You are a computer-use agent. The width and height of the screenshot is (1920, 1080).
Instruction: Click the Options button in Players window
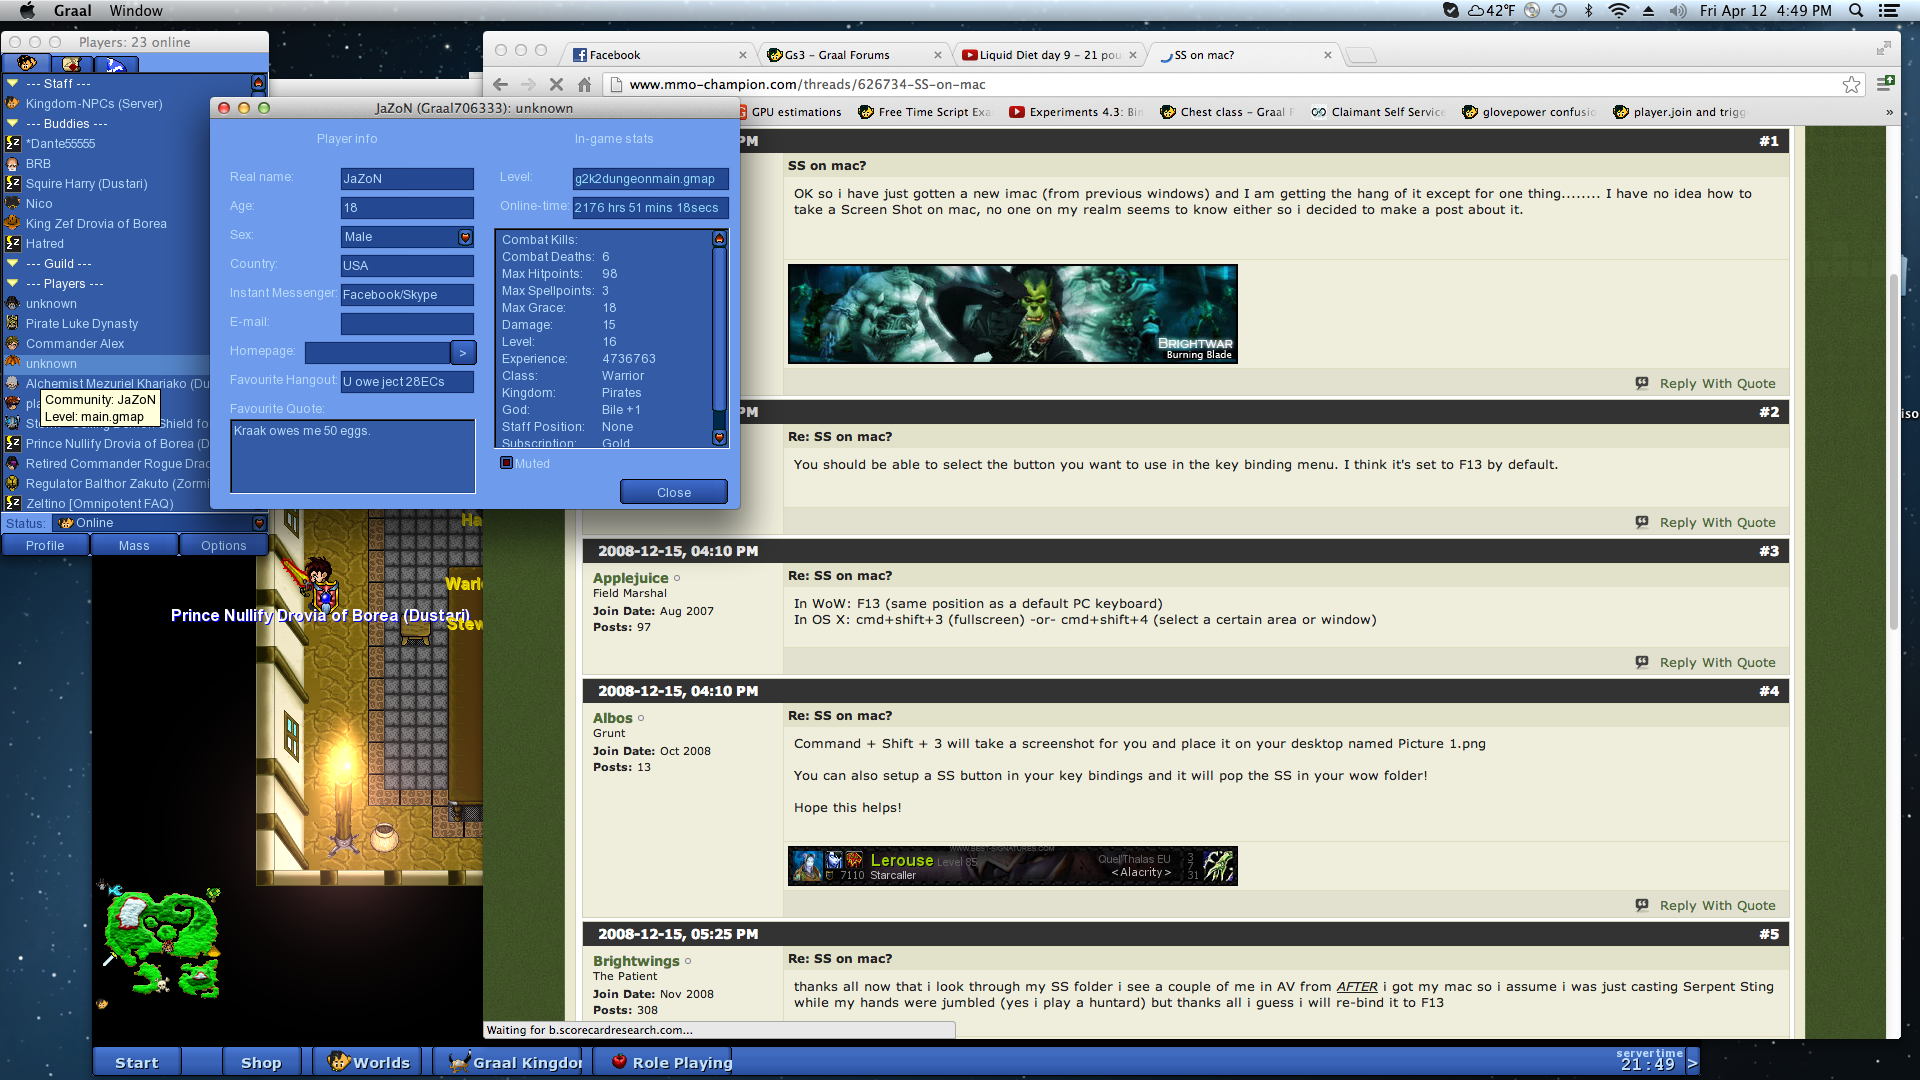click(x=223, y=545)
